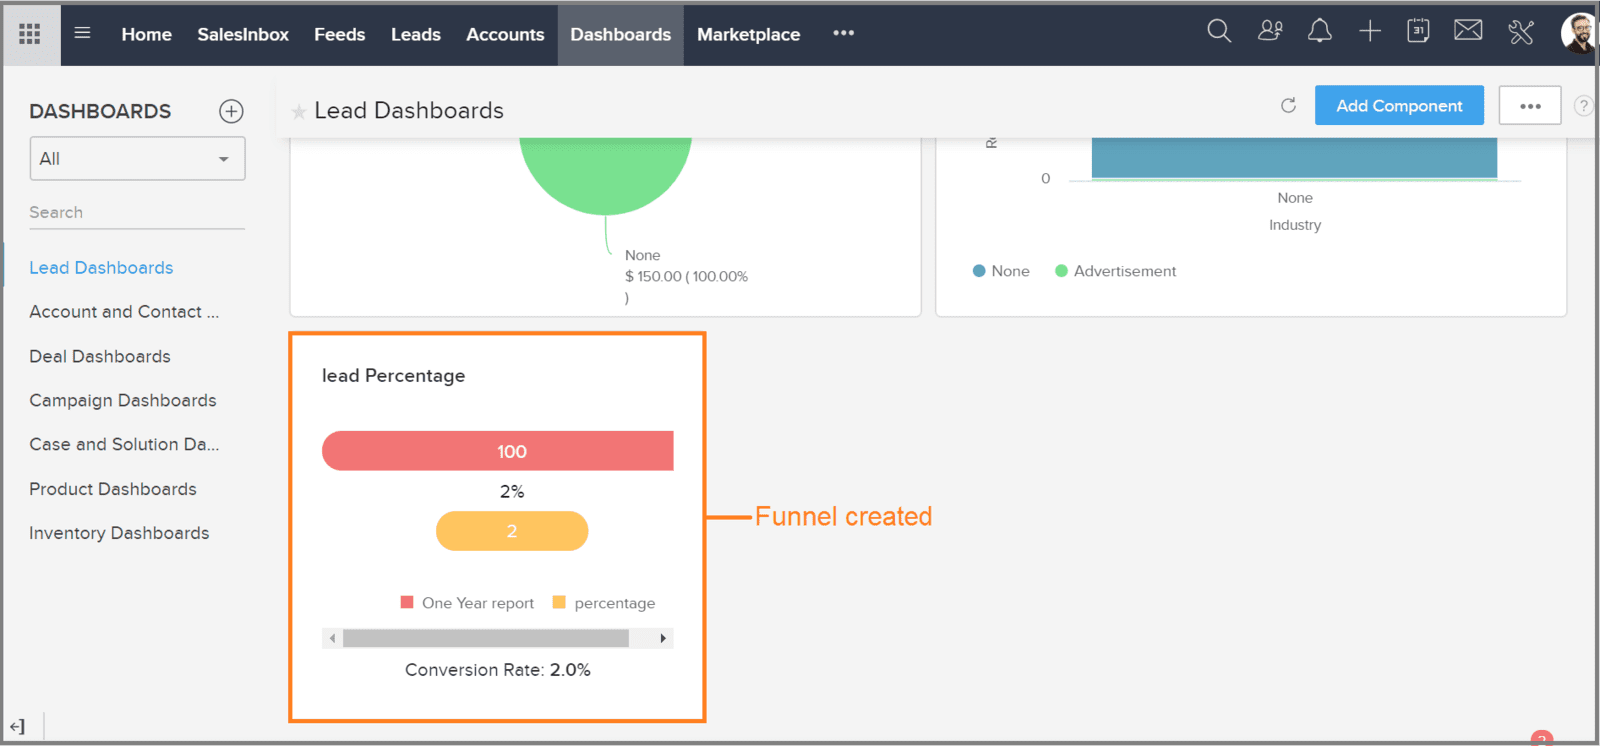Toggle percentage legend entry

pyautogui.click(x=604, y=603)
